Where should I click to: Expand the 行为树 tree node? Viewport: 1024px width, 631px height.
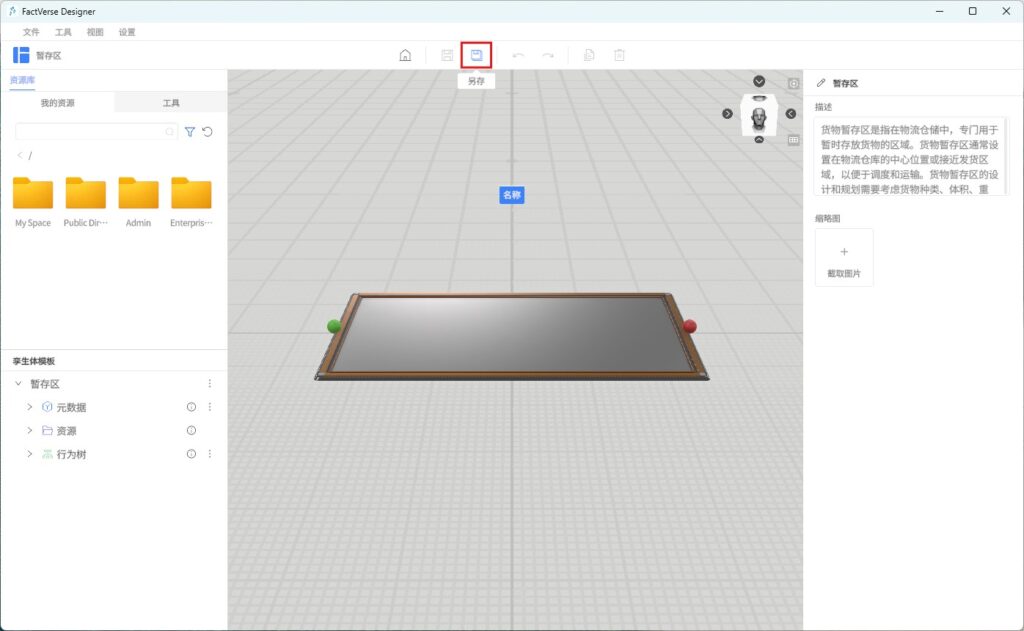[x=30, y=454]
